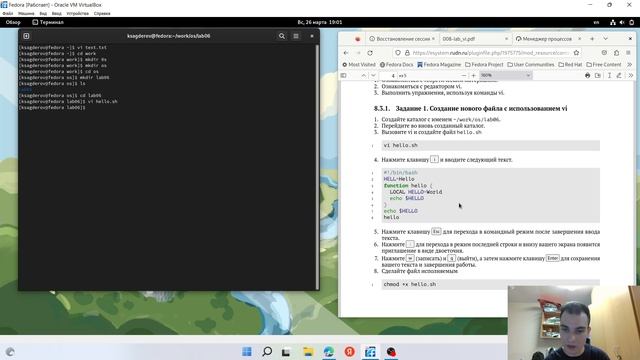Open Firefox extensions puzzle icon
The height and width of the screenshot is (360, 640).
(x=616, y=53)
